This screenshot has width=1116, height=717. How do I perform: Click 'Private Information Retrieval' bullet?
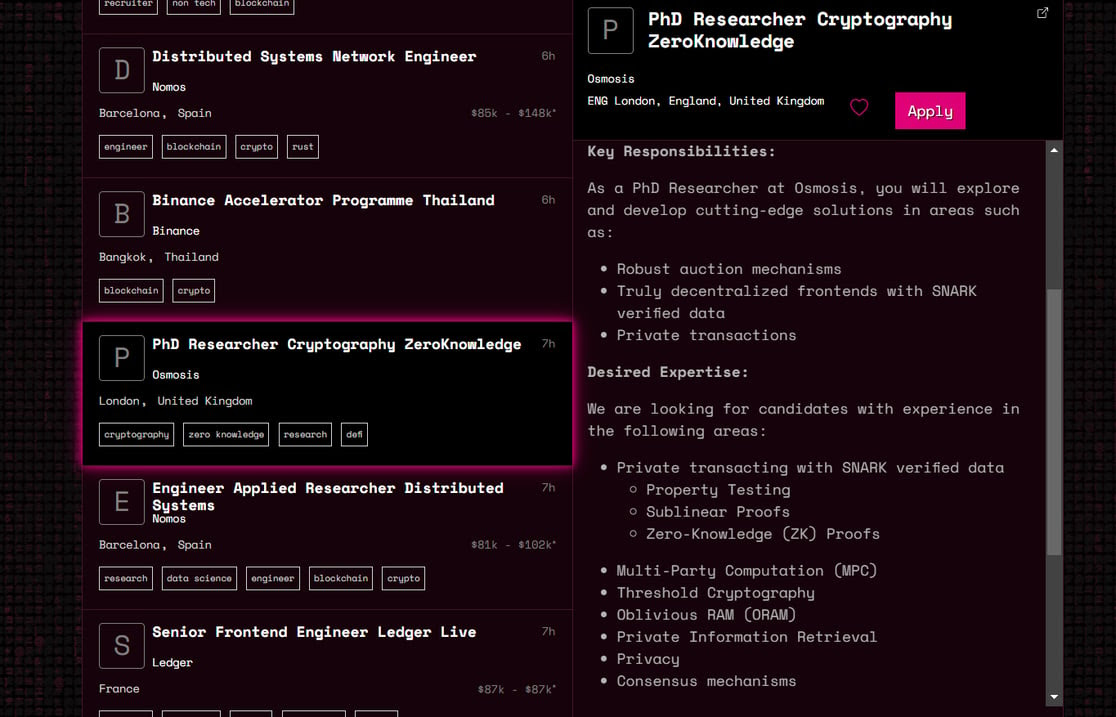coord(747,637)
